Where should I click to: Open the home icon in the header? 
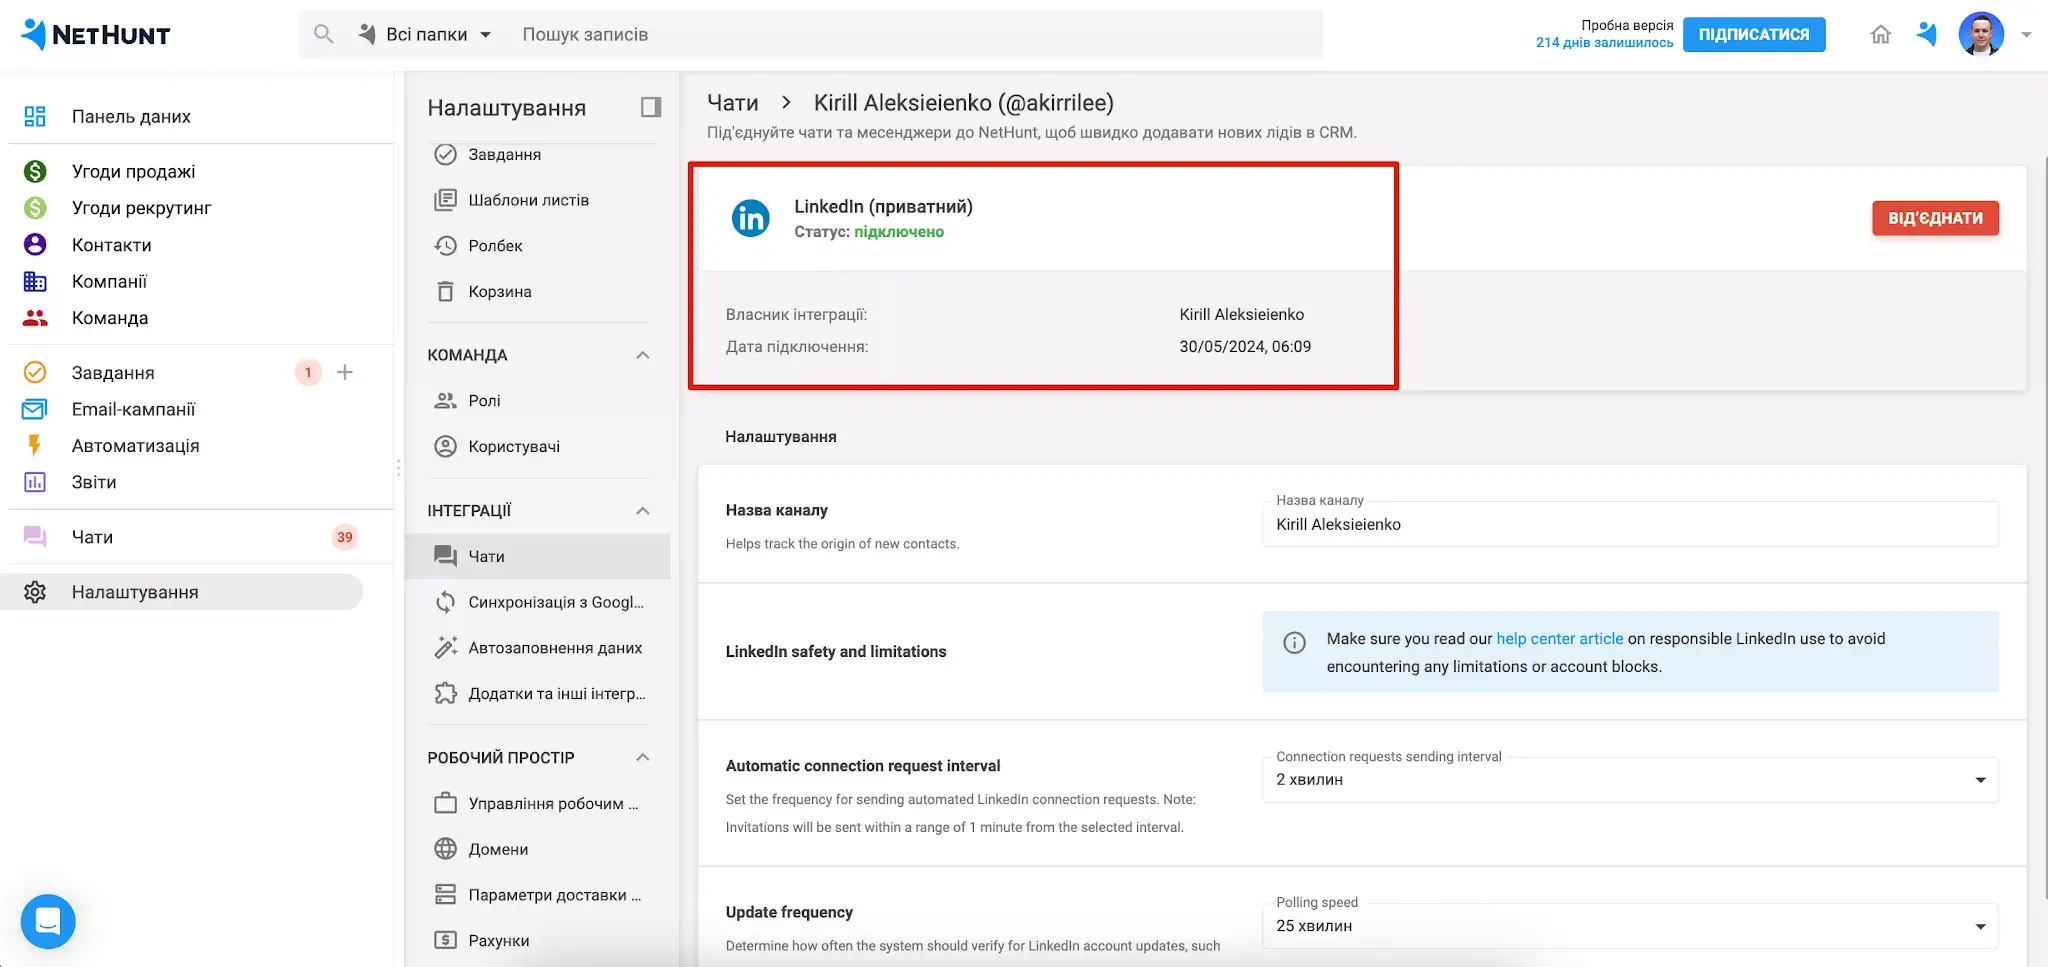point(1880,34)
